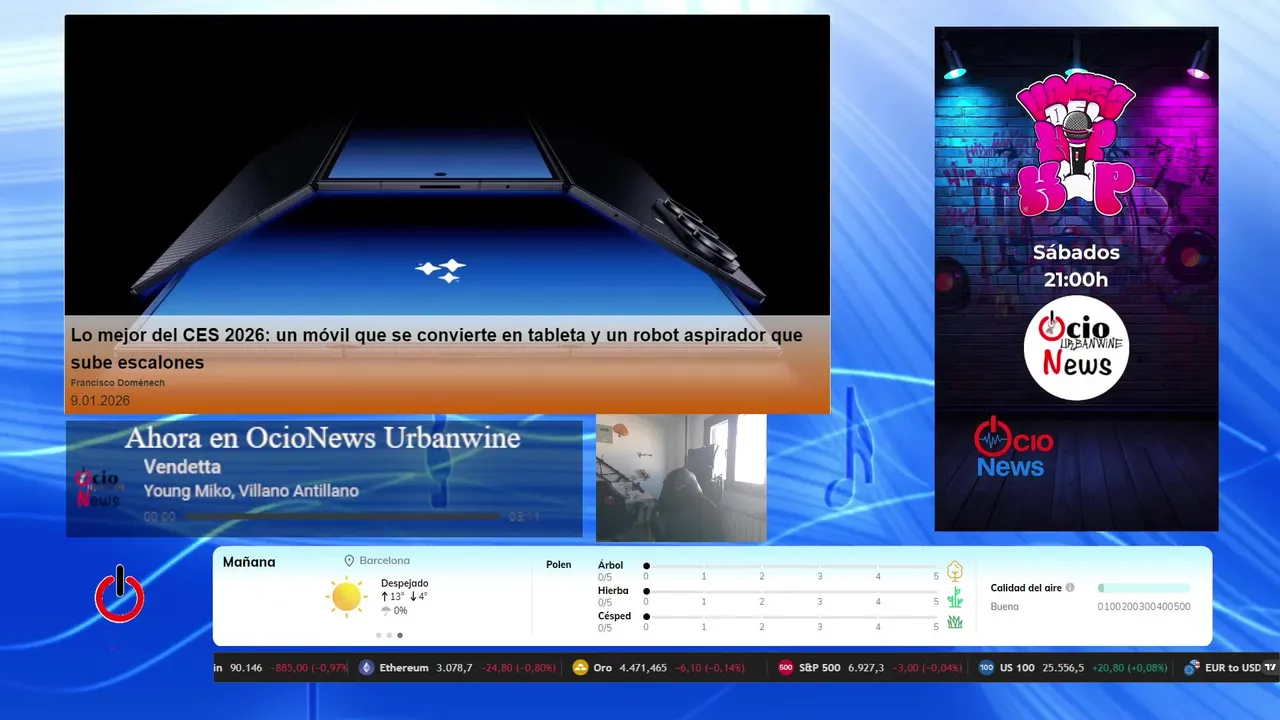Screen dimensions: 1280x720
Task: Open the CES 2026 news headline
Action: coord(436,348)
